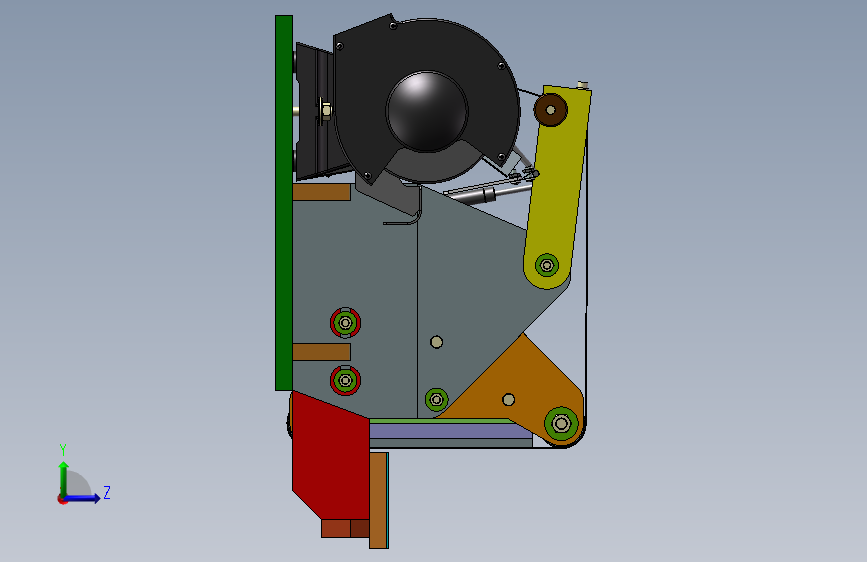
Task: Select the red origin ball of the triad
Action: click(61, 499)
